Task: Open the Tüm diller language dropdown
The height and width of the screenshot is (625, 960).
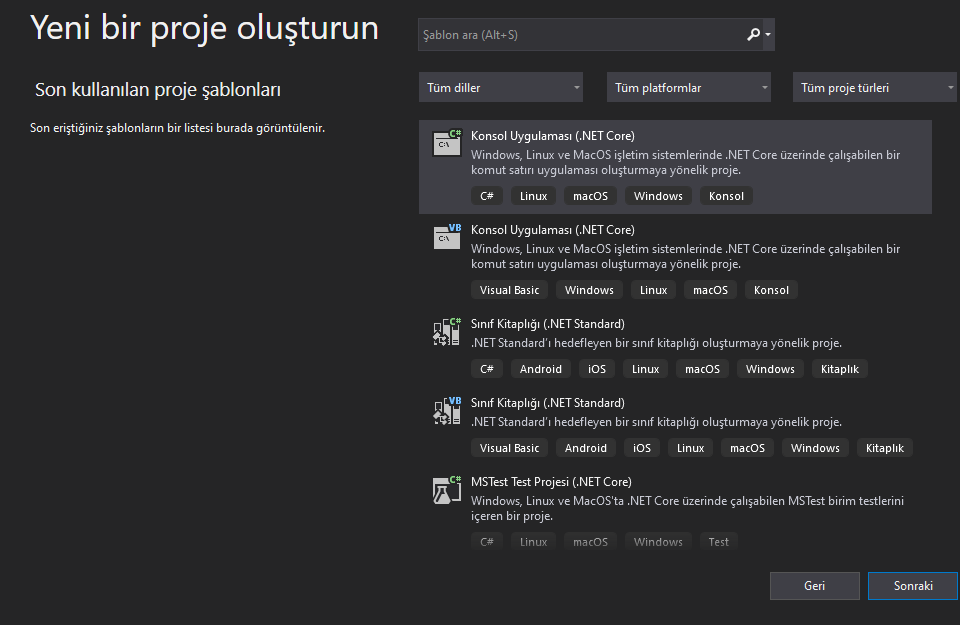Action: [501, 88]
